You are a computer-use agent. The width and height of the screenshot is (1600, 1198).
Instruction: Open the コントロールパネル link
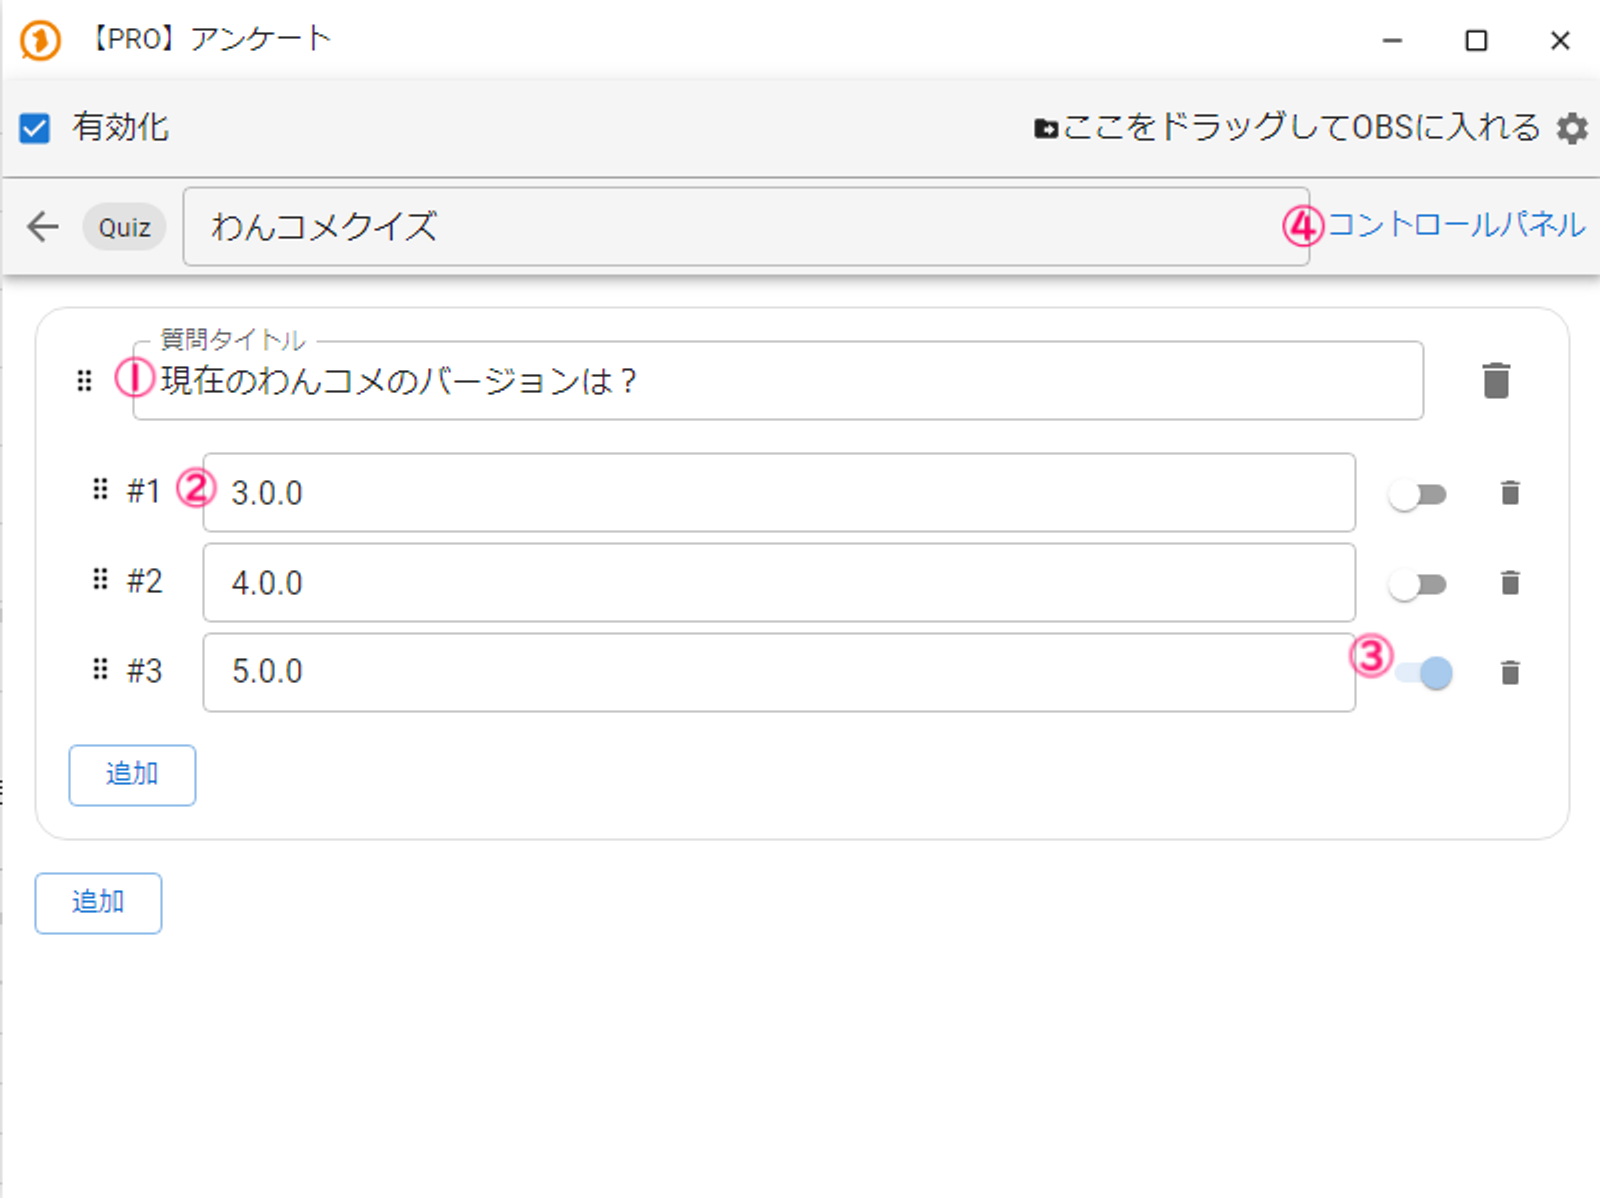1456,225
